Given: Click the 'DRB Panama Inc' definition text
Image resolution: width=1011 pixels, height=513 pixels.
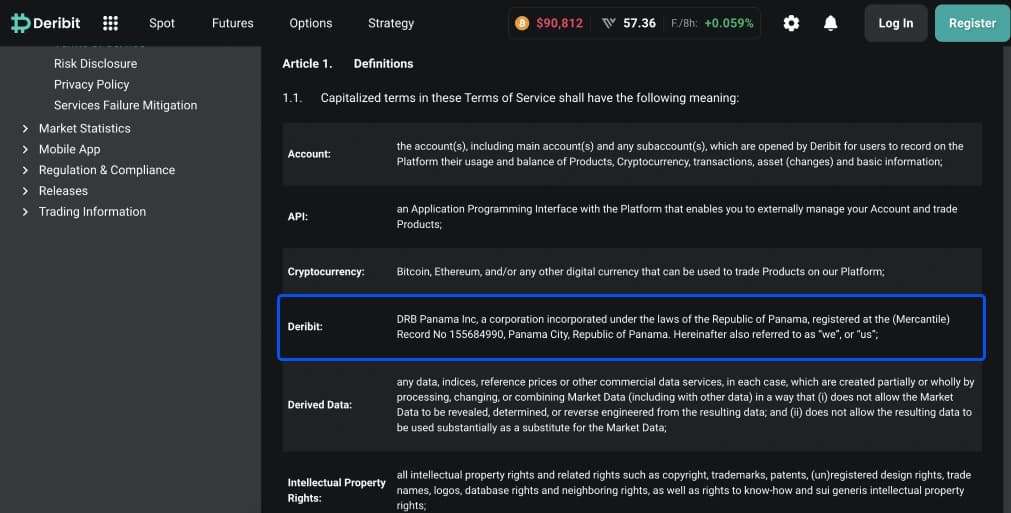Looking at the screenshot, I should (673, 327).
